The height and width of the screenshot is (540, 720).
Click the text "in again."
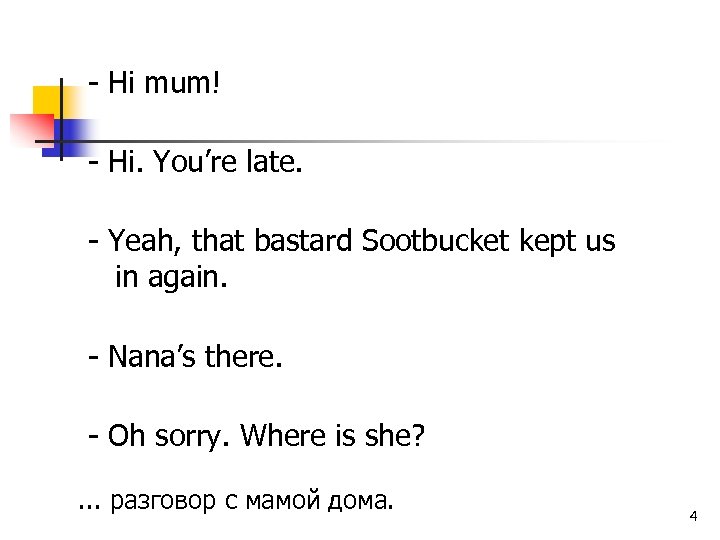click(x=172, y=276)
